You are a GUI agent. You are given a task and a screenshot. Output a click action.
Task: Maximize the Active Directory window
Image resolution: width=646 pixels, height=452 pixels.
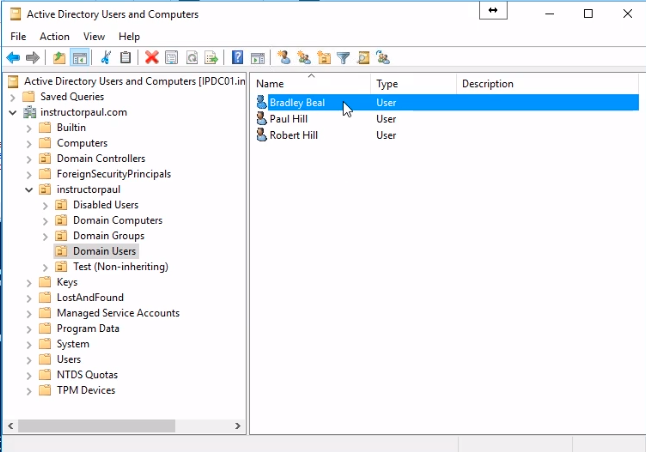(x=588, y=14)
